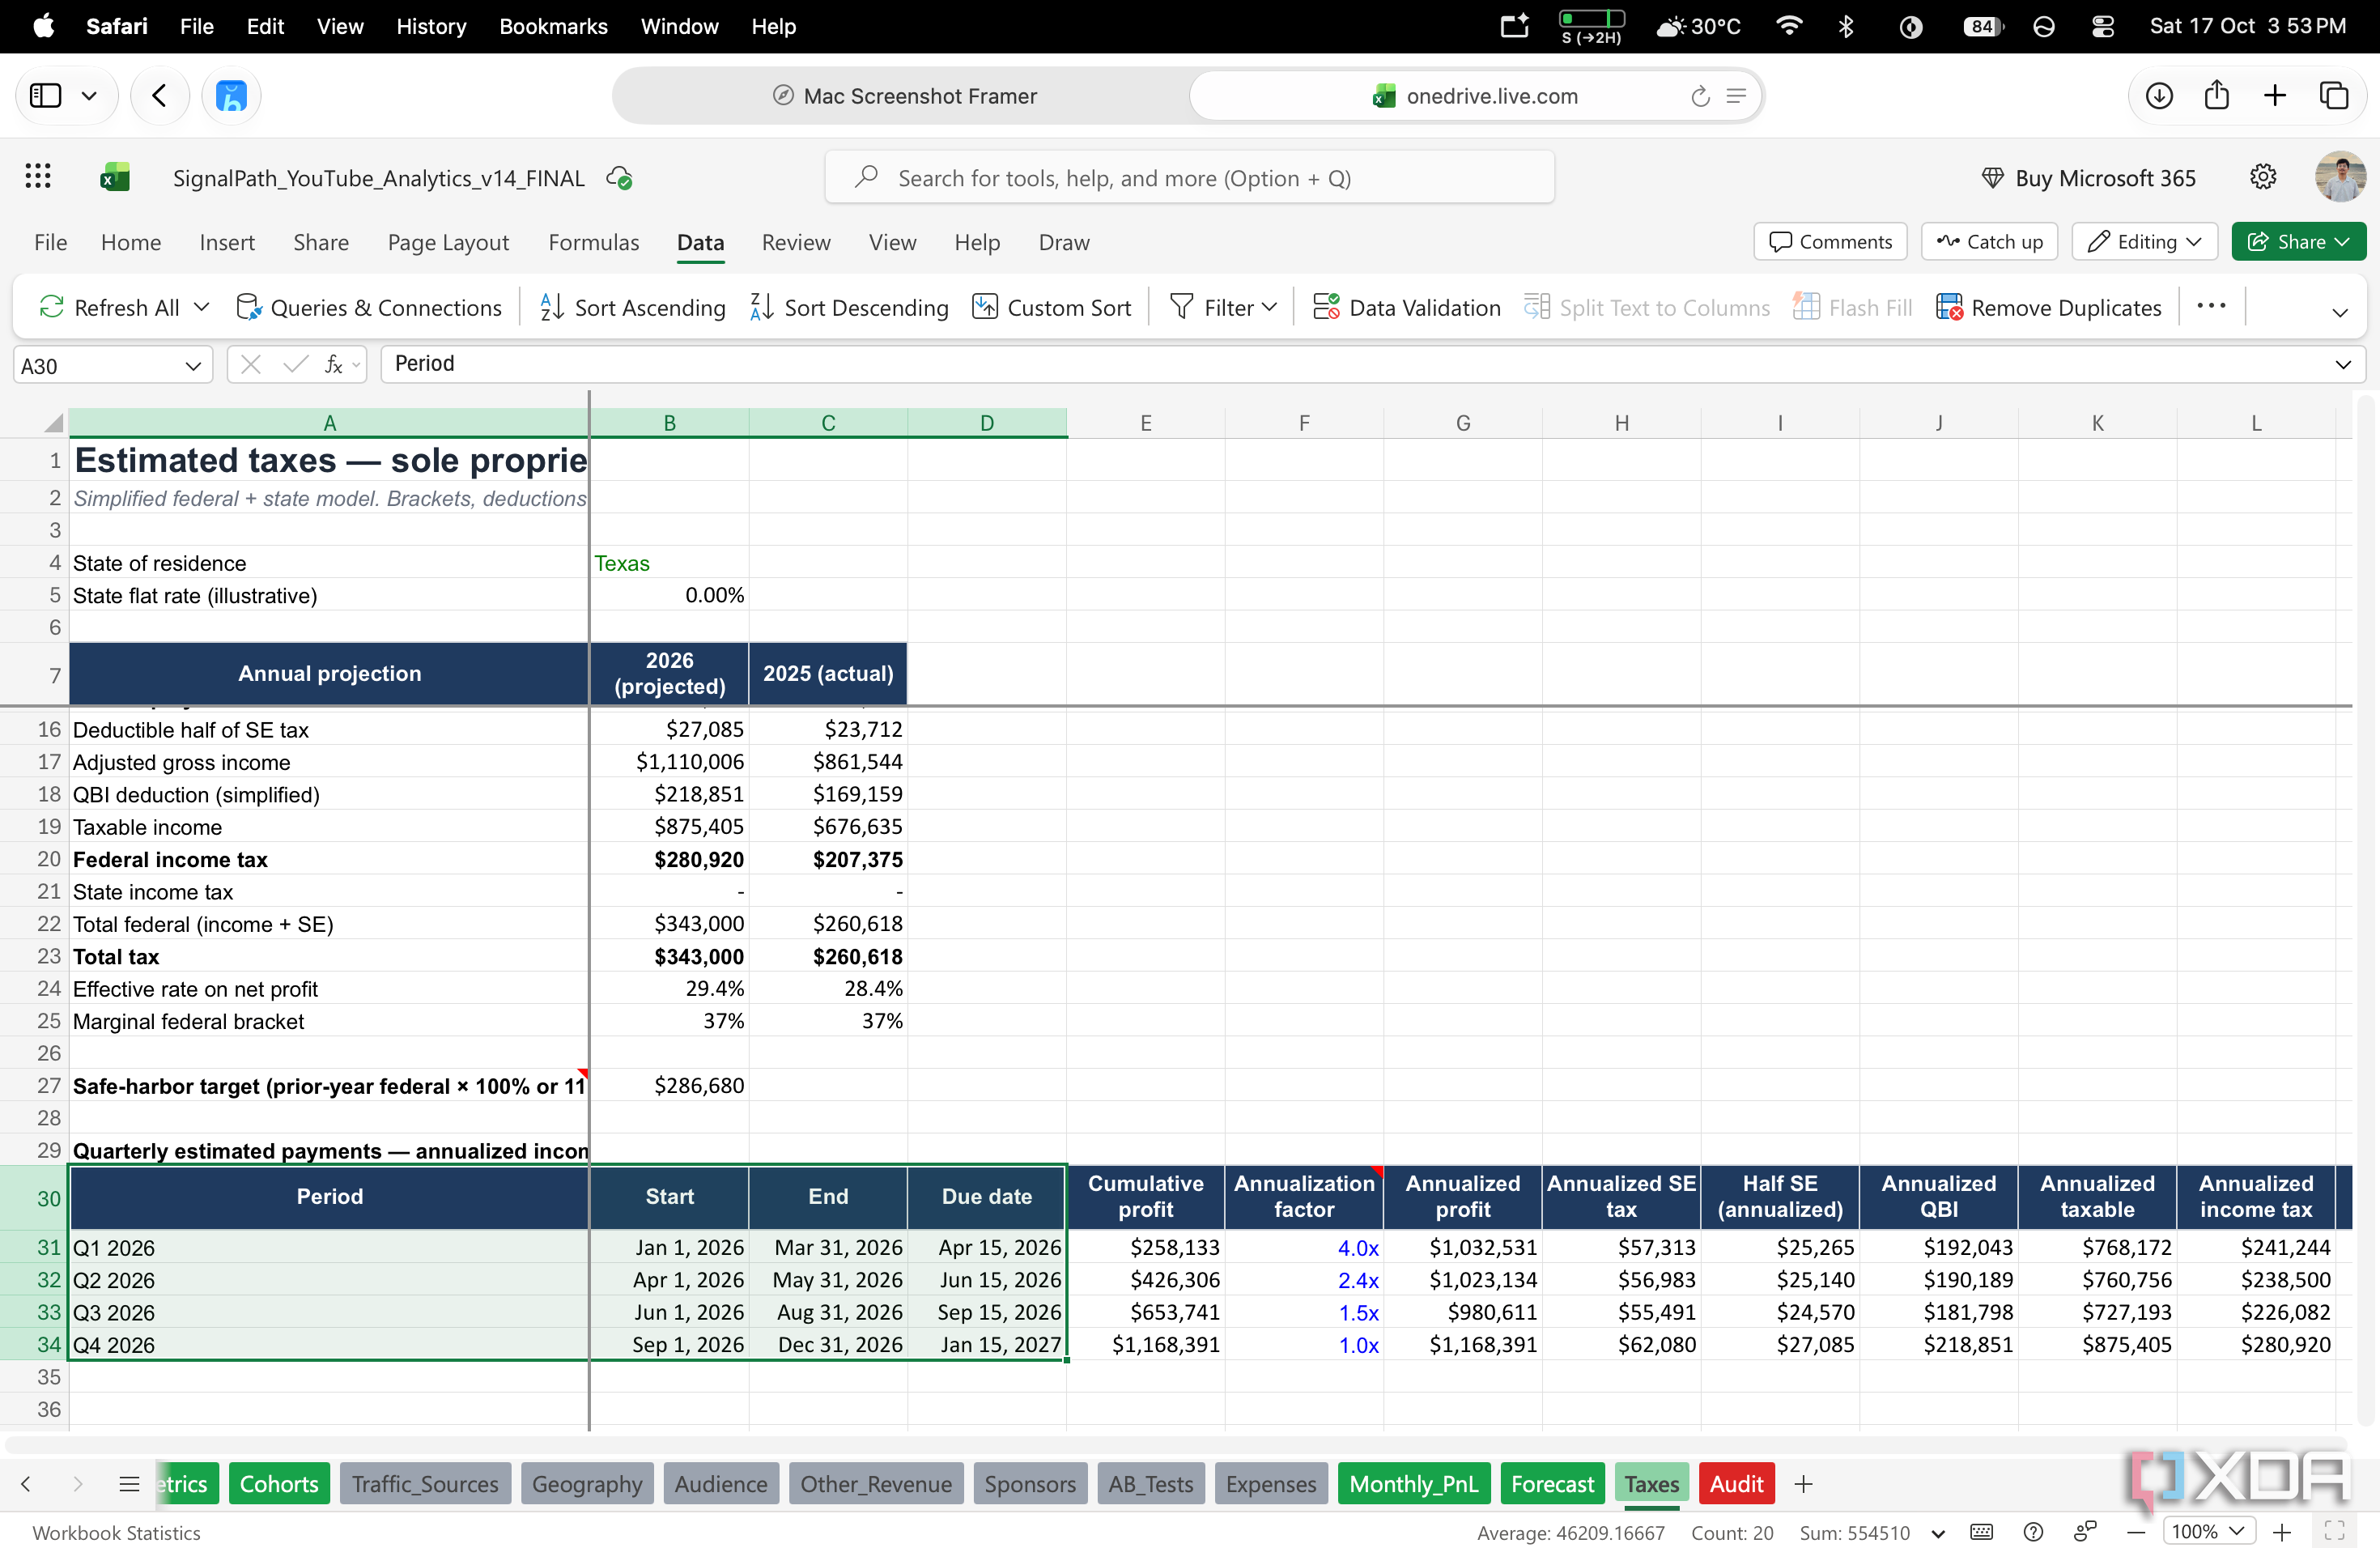Open more ribbon commands ellipsis
Image resolution: width=2380 pixels, height=1548 pixels.
pos(2211,306)
